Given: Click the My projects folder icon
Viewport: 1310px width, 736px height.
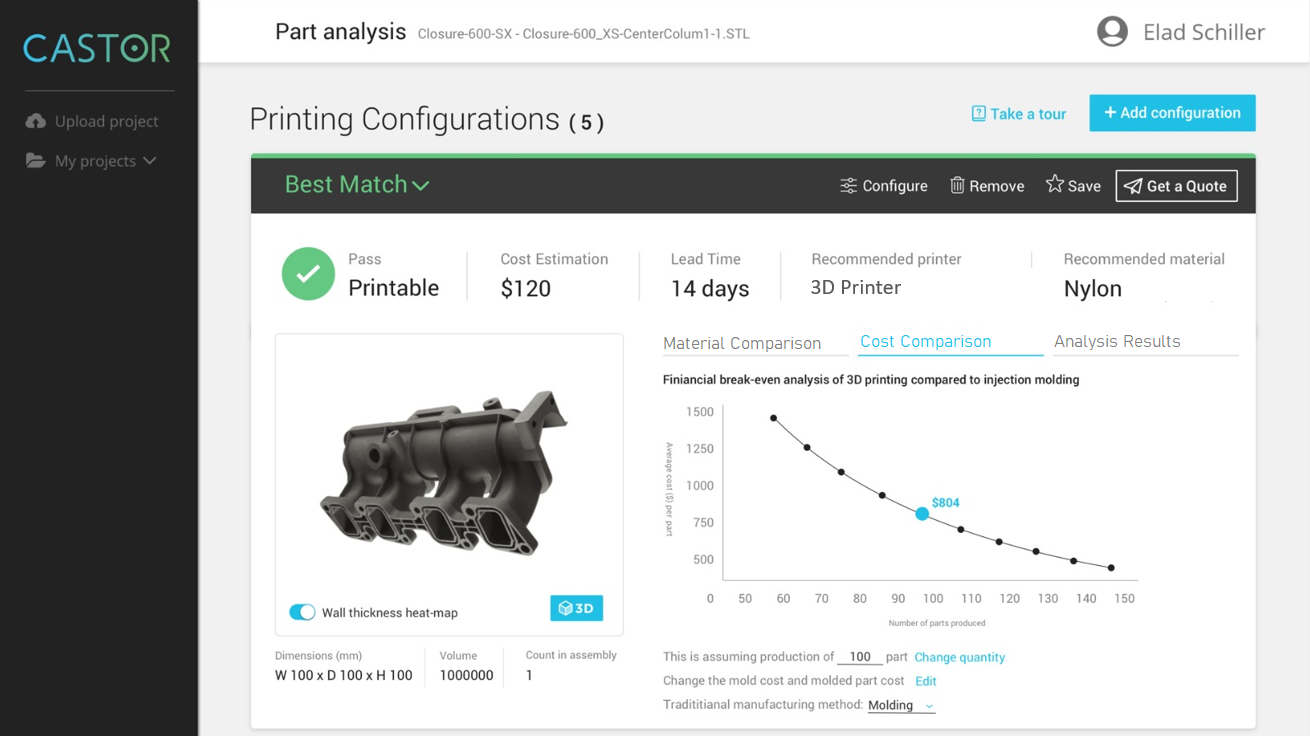Looking at the screenshot, I should click(x=36, y=161).
